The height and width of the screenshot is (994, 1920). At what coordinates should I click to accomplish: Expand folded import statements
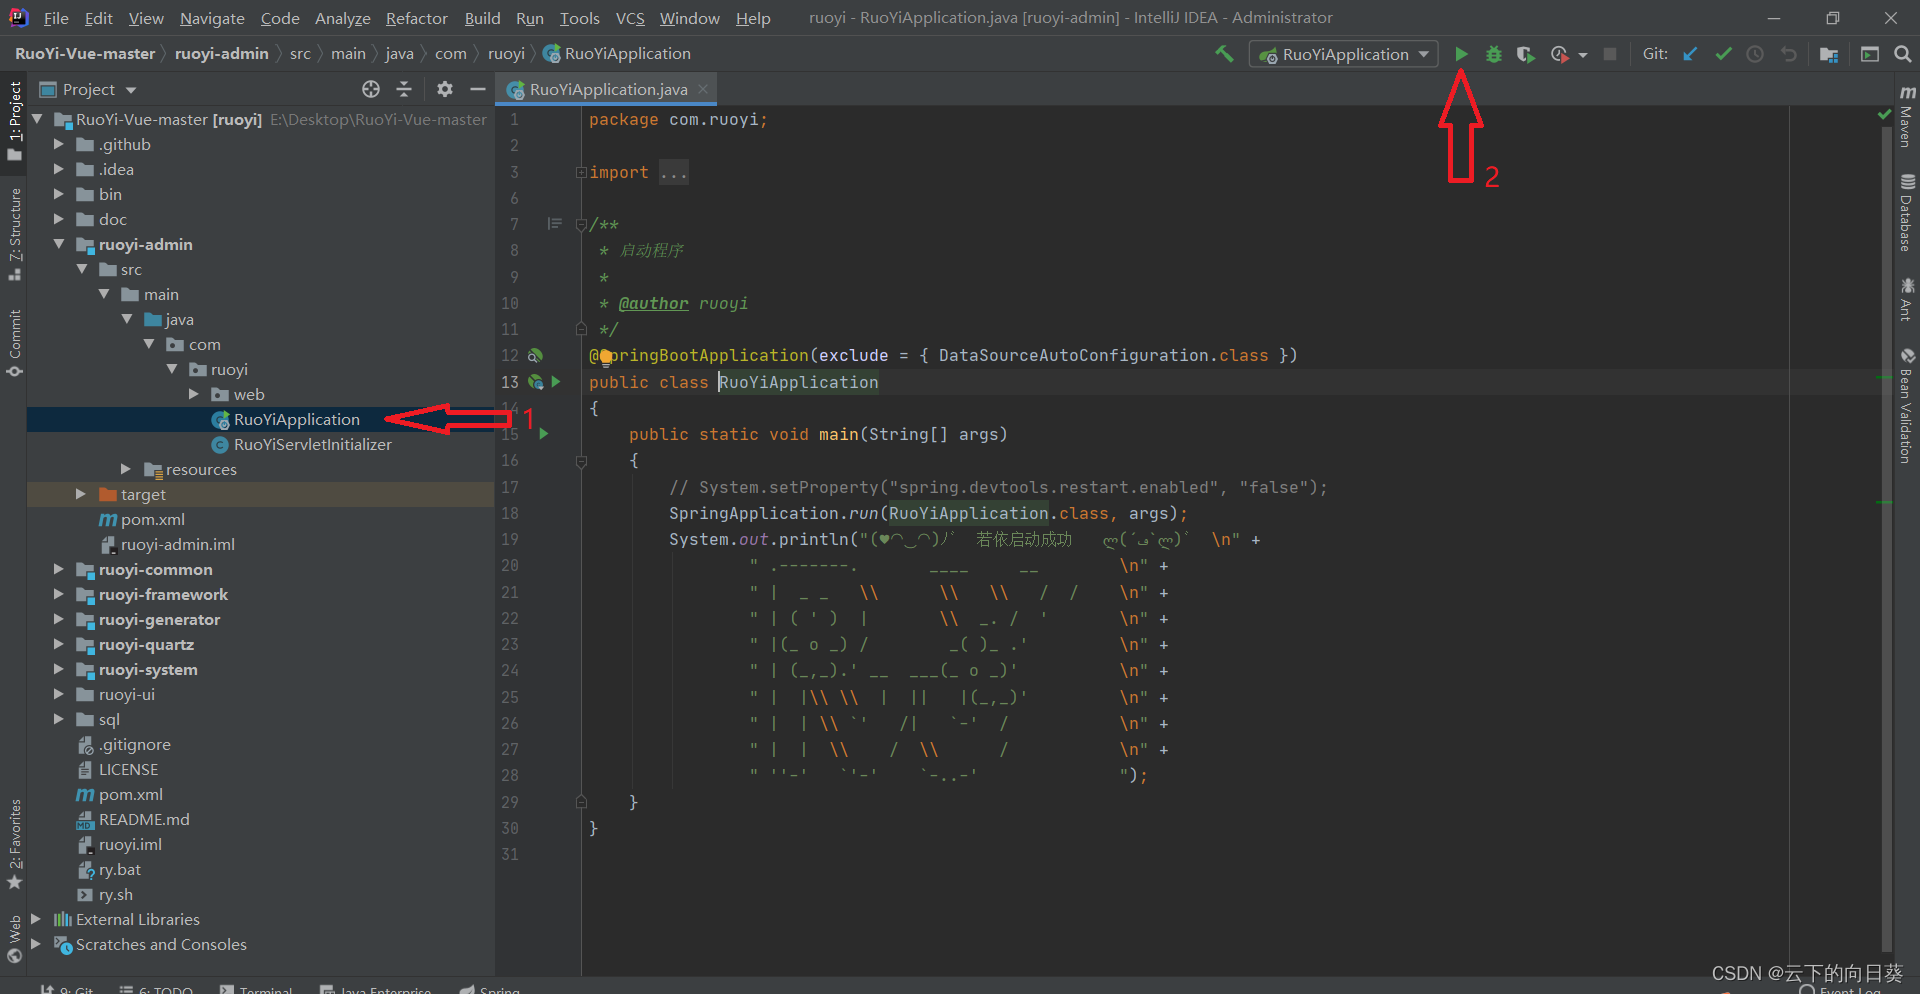(x=580, y=172)
